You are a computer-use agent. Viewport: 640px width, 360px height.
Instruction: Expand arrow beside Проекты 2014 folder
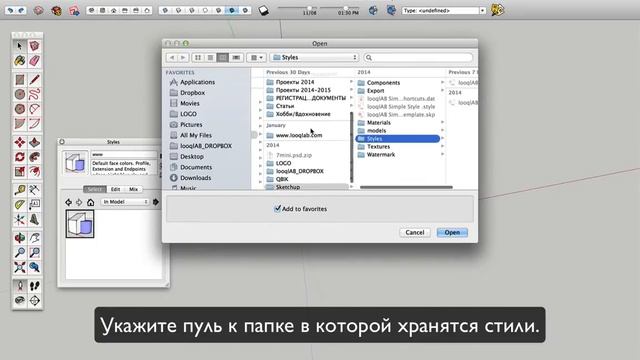point(351,82)
